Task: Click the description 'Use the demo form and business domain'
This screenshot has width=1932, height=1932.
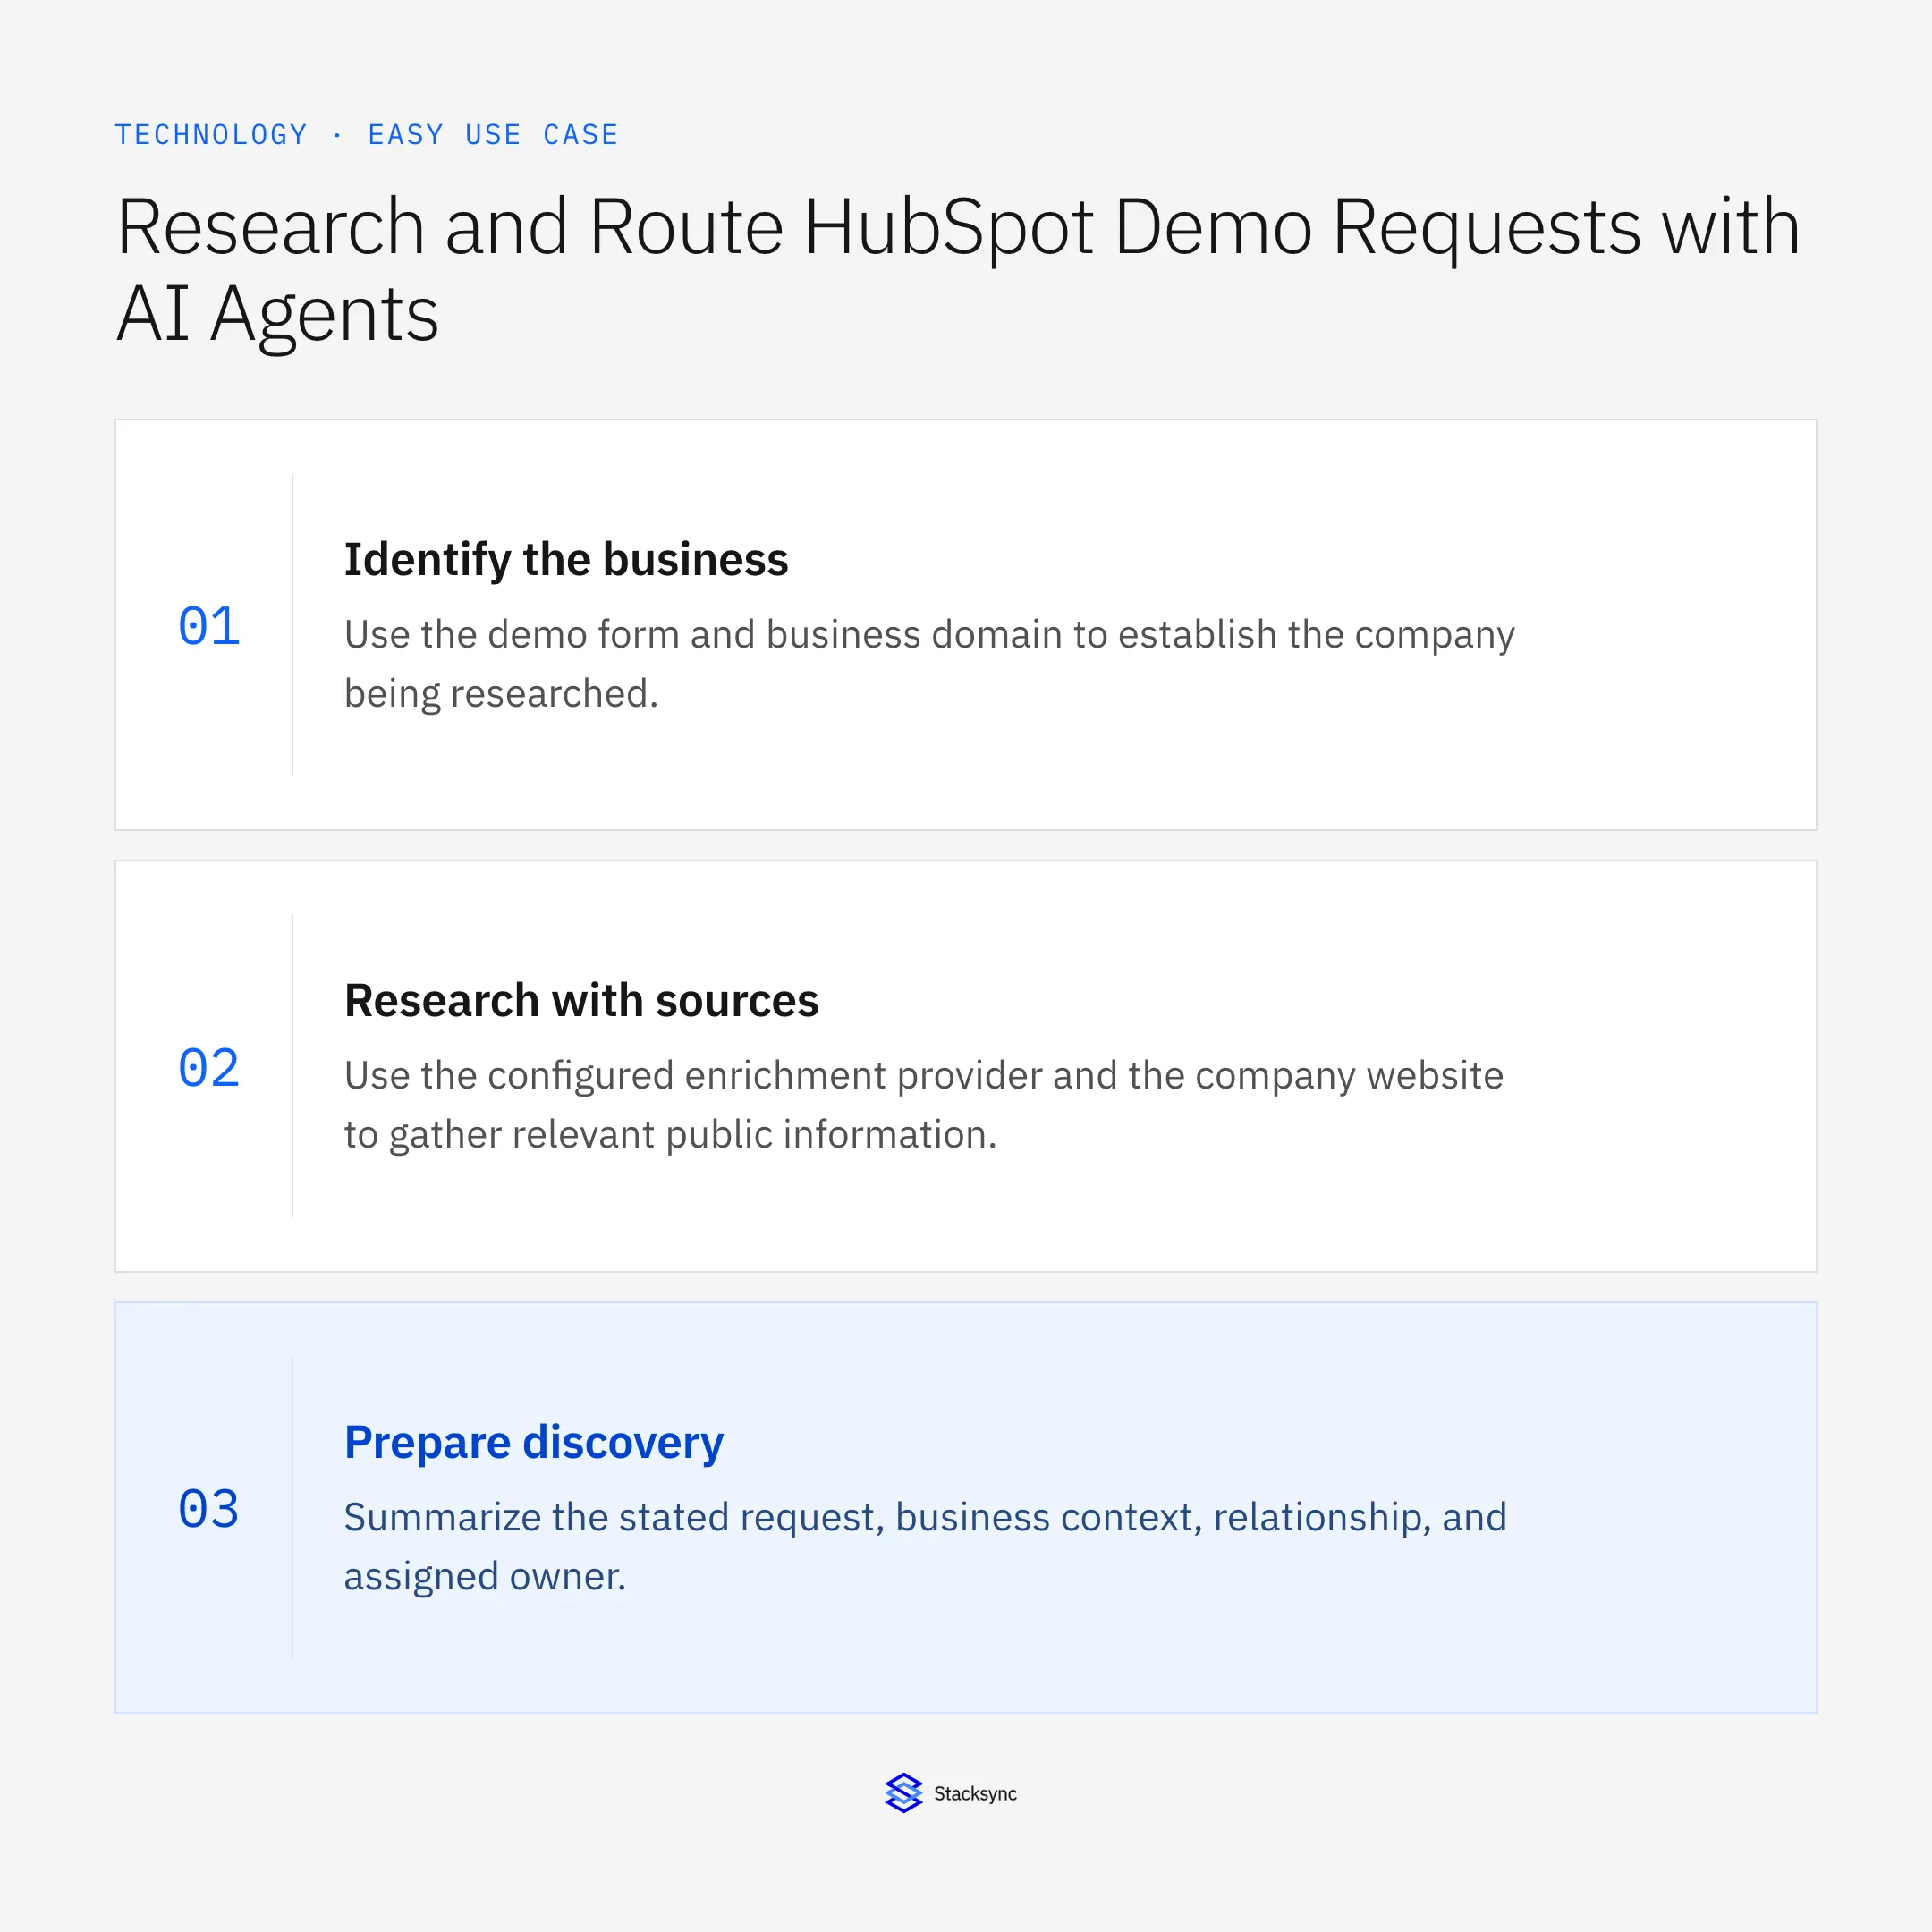Action: [x=929, y=664]
